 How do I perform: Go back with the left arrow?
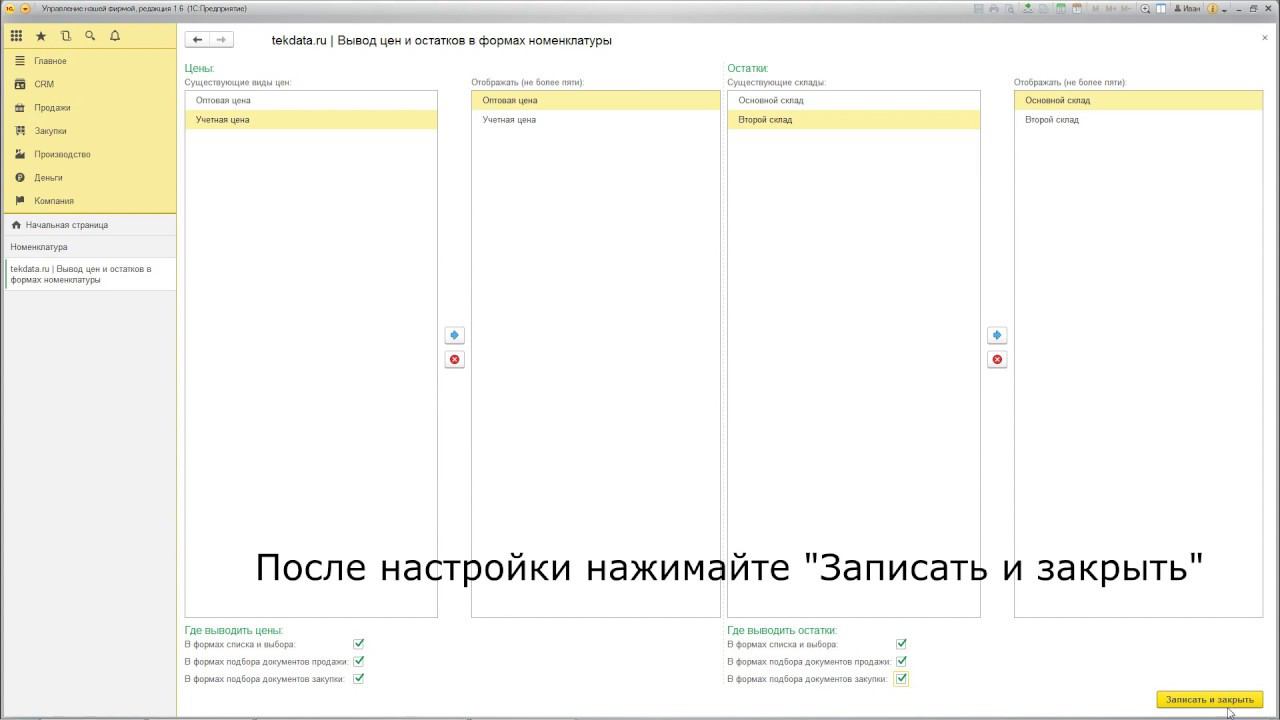198,40
